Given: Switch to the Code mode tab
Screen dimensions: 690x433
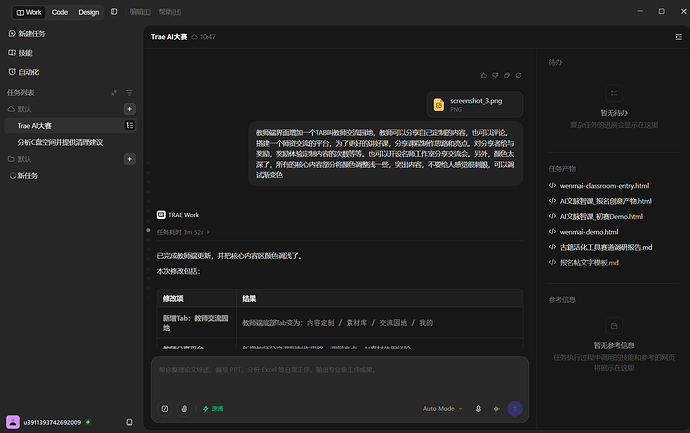Looking at the screenshot, I should pos(60,12).
